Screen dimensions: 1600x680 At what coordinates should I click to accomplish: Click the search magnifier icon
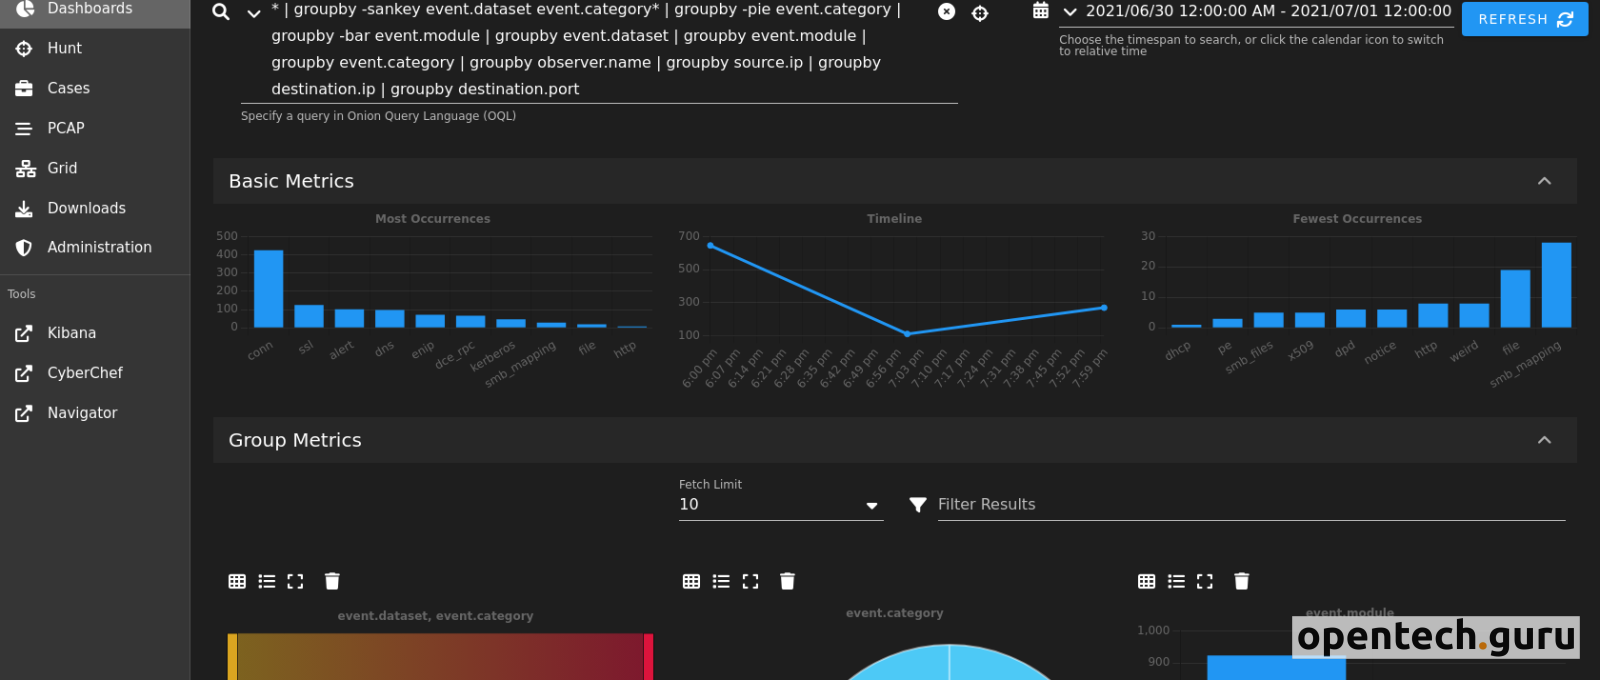point(221,12)
